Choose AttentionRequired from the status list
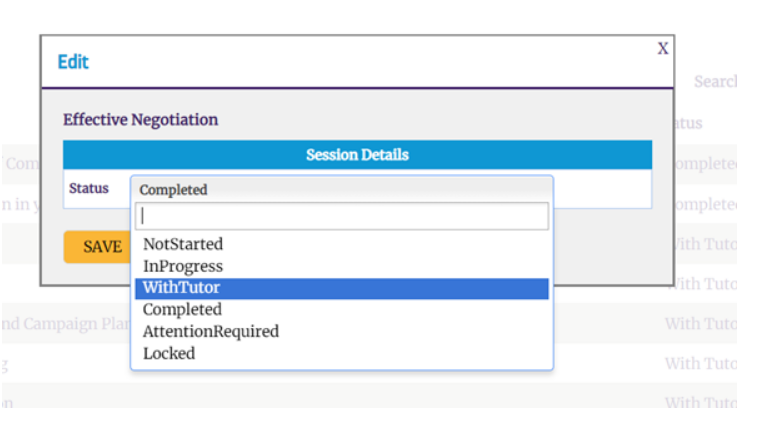Viewport: 772px width, 428px height. coord(211,331)
